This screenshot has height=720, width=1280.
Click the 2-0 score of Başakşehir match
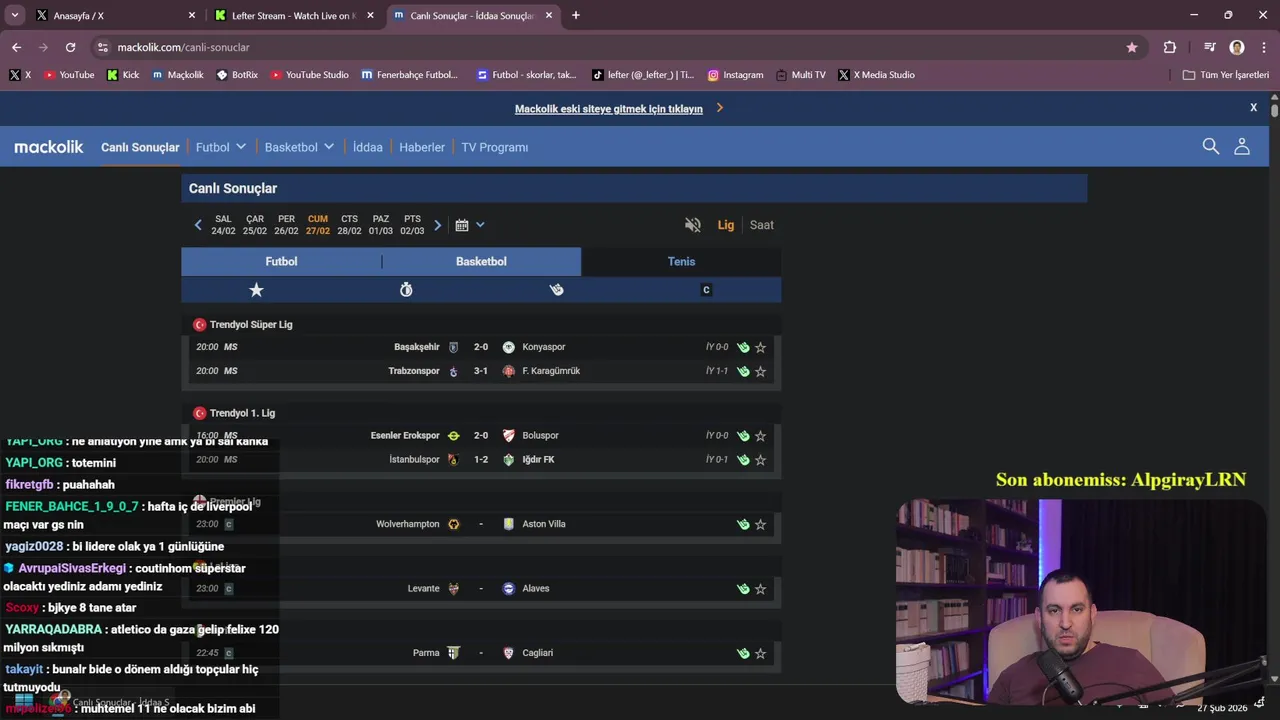[x=481, y=347]
